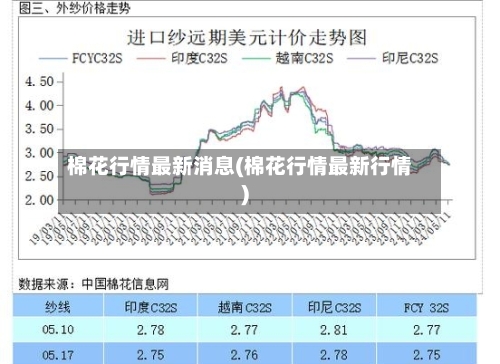Select the 印尼C32S legend entry
Screen dimensions: 500x364
[393, 59]
